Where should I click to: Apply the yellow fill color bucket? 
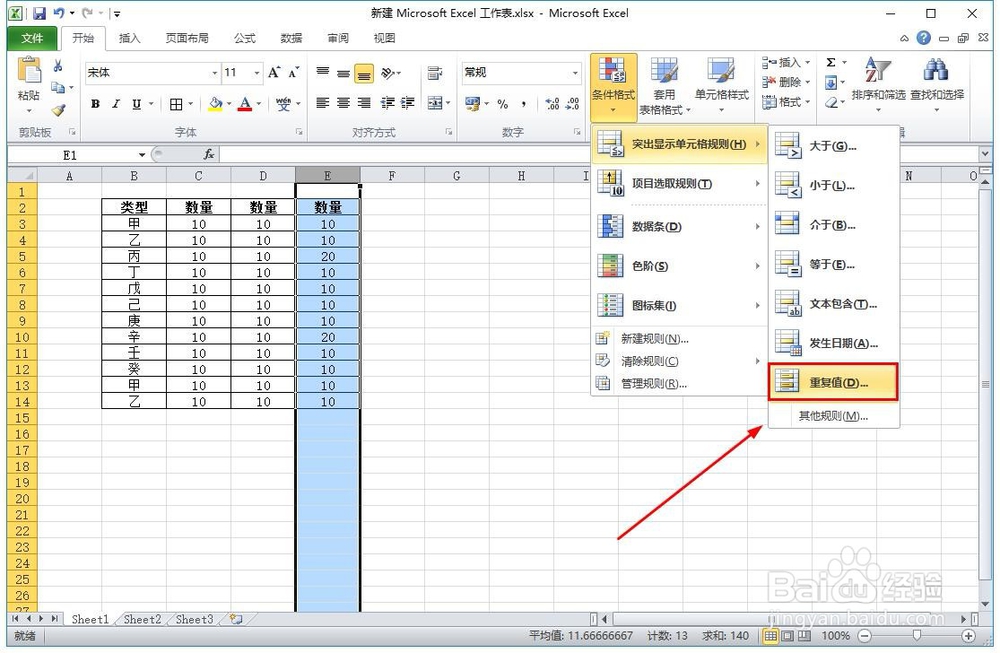tap(216, 104)
